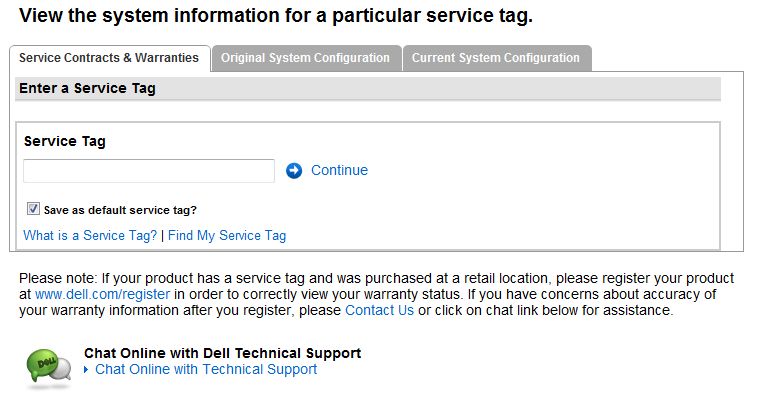
Task: Click the 'Service Tag' field label
Action: [x=65, y=142]
